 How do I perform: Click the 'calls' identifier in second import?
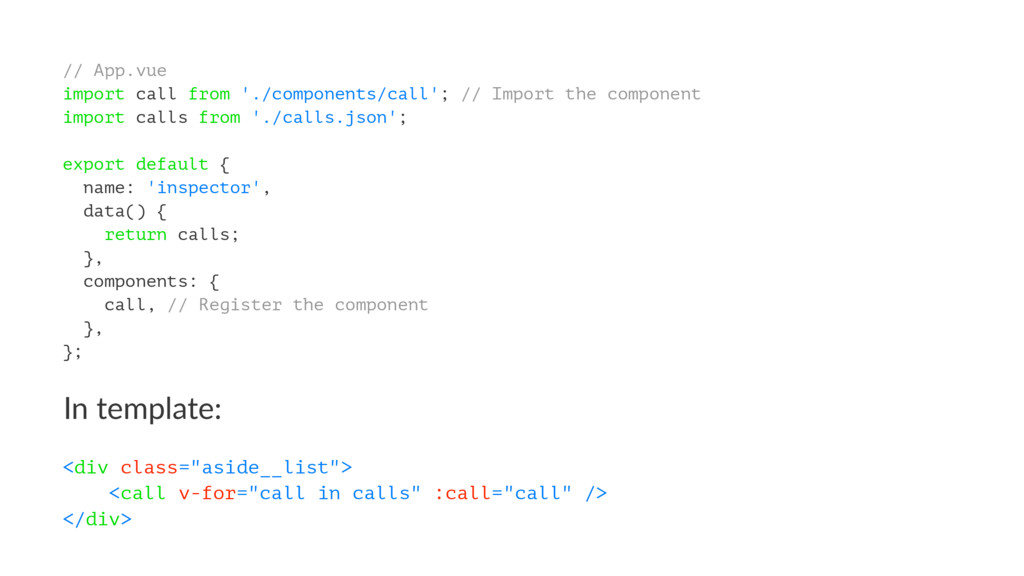coord(161,118)
